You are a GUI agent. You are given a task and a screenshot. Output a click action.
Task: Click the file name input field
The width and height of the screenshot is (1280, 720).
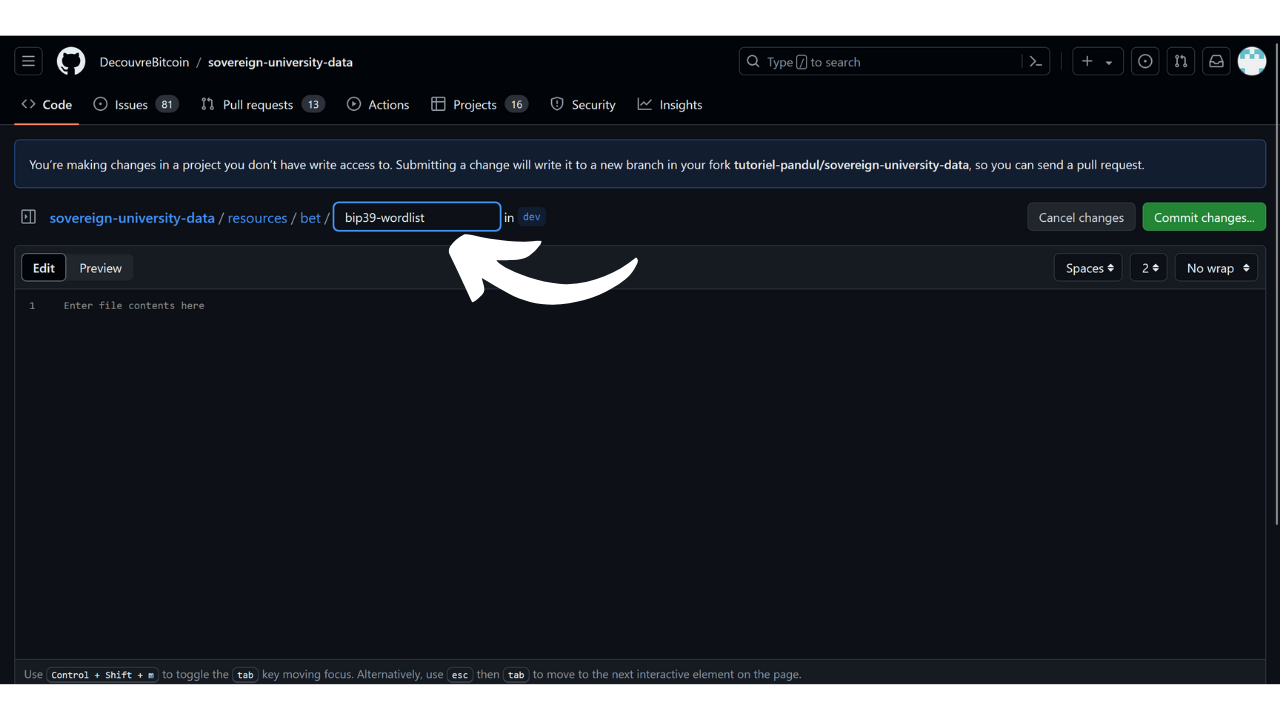point(417,217)
